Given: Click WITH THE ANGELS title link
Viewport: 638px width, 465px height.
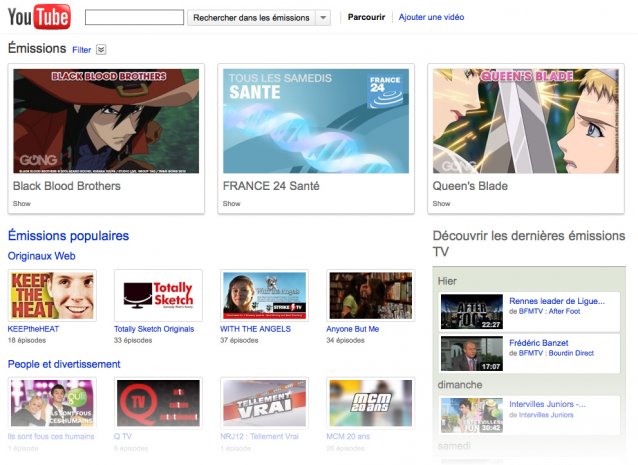Looking at the screenshot, I should click(256, 329).
